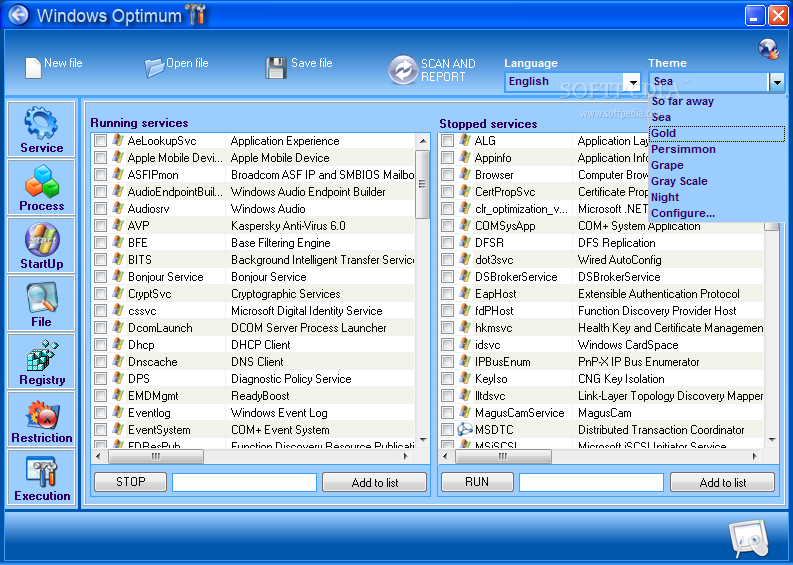Tick the COMSysApp checkbox
Image resolution: width=793 pixels, height=565 pixels.
pos(448,226)
